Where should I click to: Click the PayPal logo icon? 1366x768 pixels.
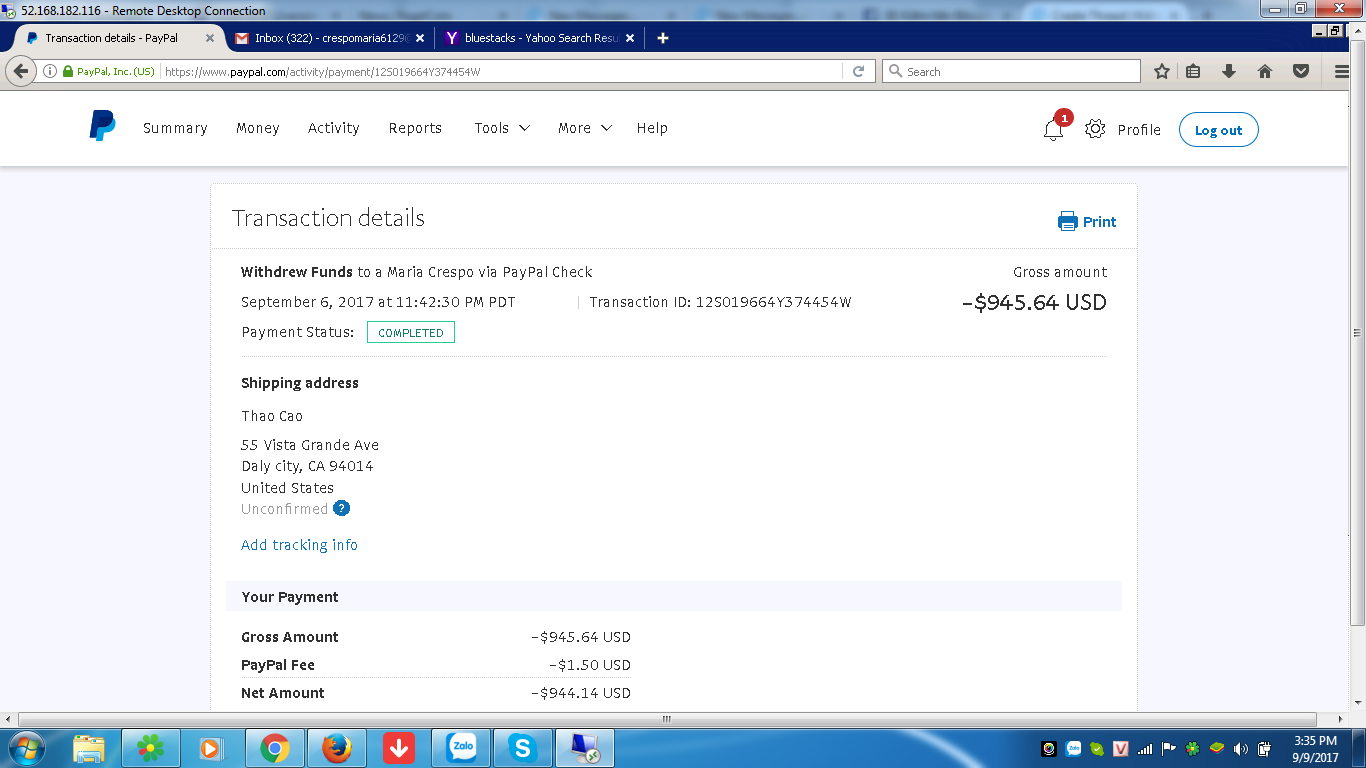click(103, 126)
